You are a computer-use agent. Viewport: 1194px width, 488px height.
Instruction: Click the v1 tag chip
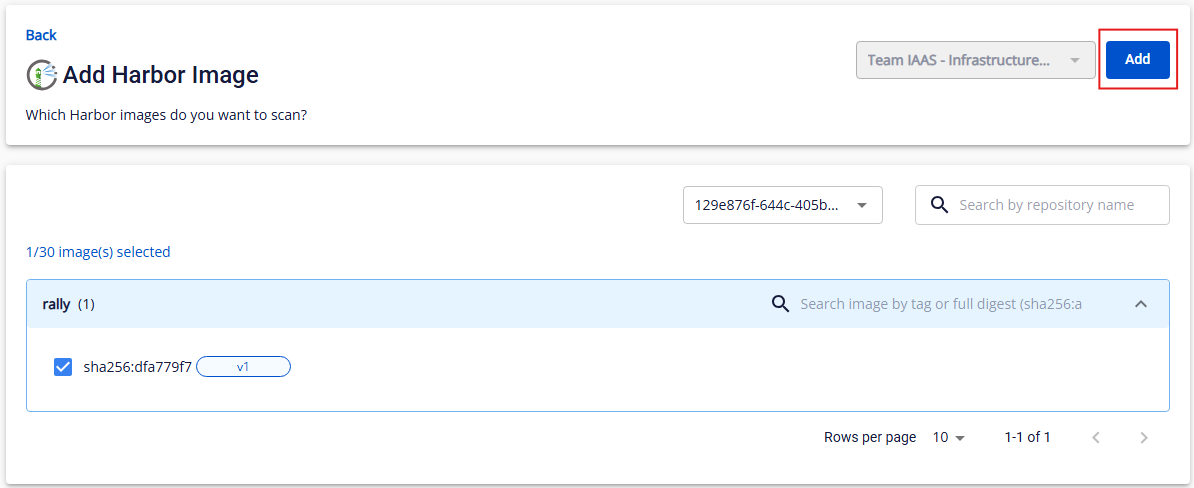click(x=243, y=367)
